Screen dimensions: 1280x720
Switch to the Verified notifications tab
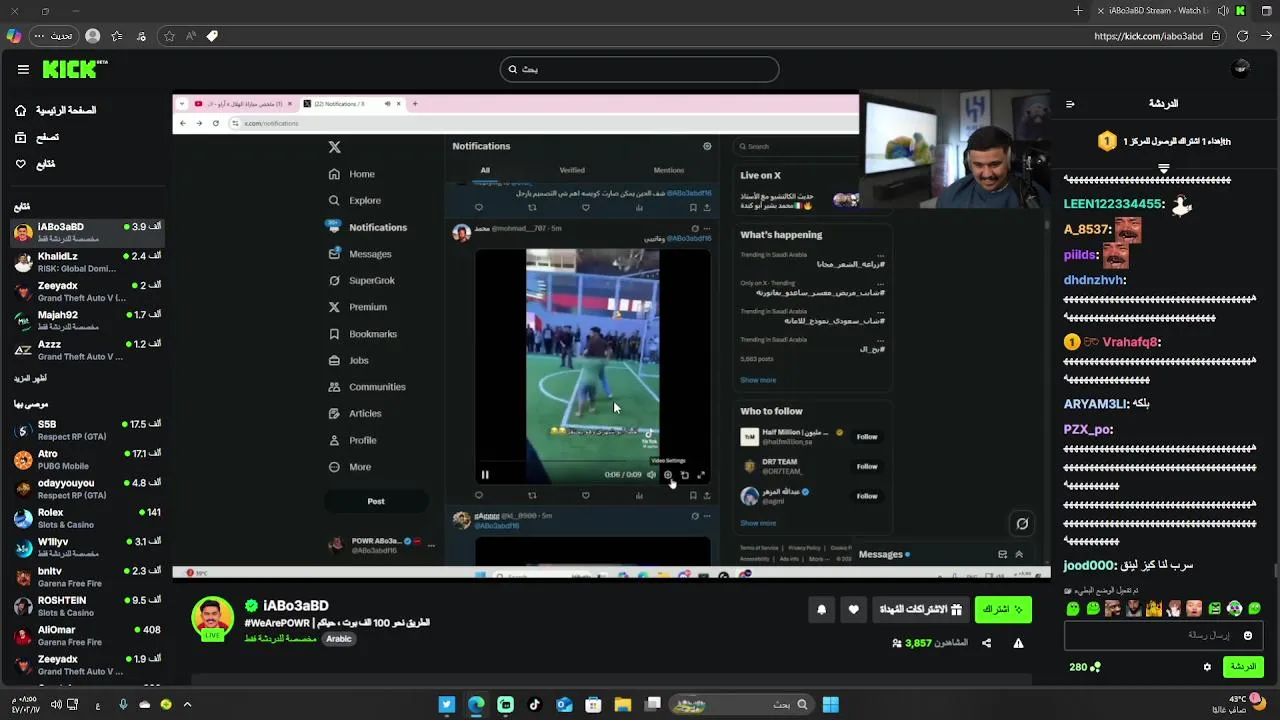tap(572, 170)
